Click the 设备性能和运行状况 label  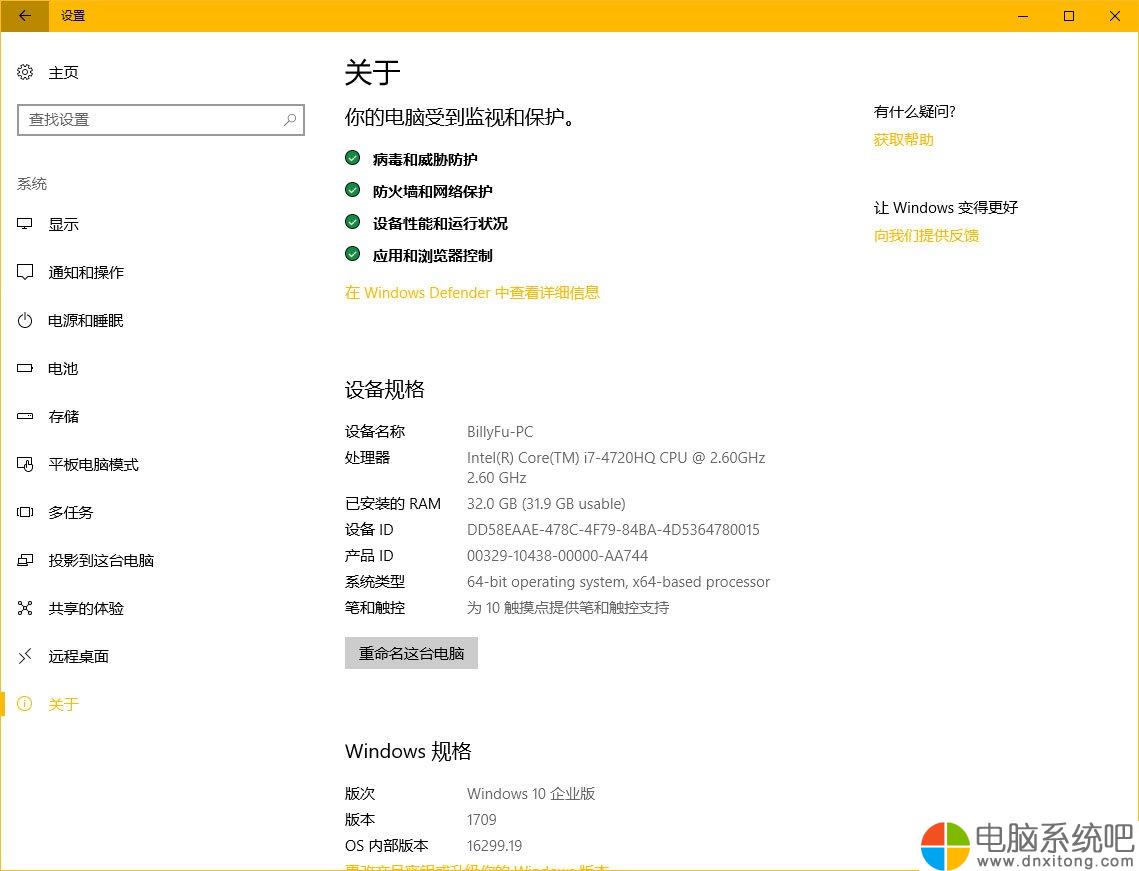[x=440, y=223]
